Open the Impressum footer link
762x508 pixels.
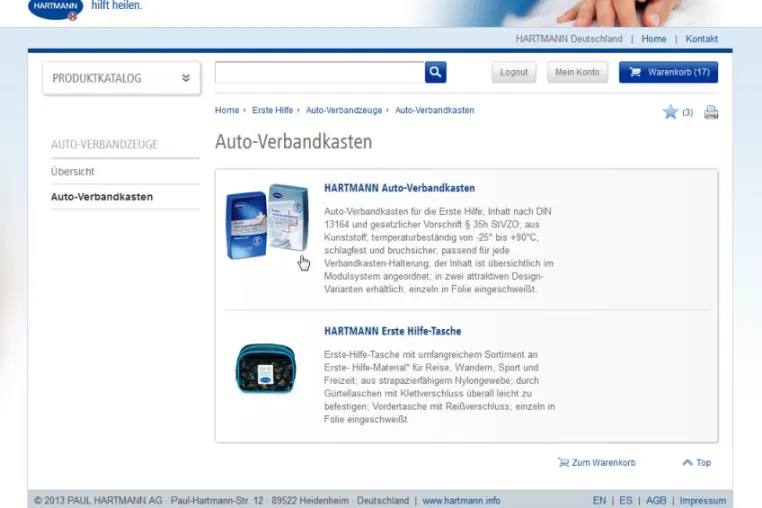[703, 500]
